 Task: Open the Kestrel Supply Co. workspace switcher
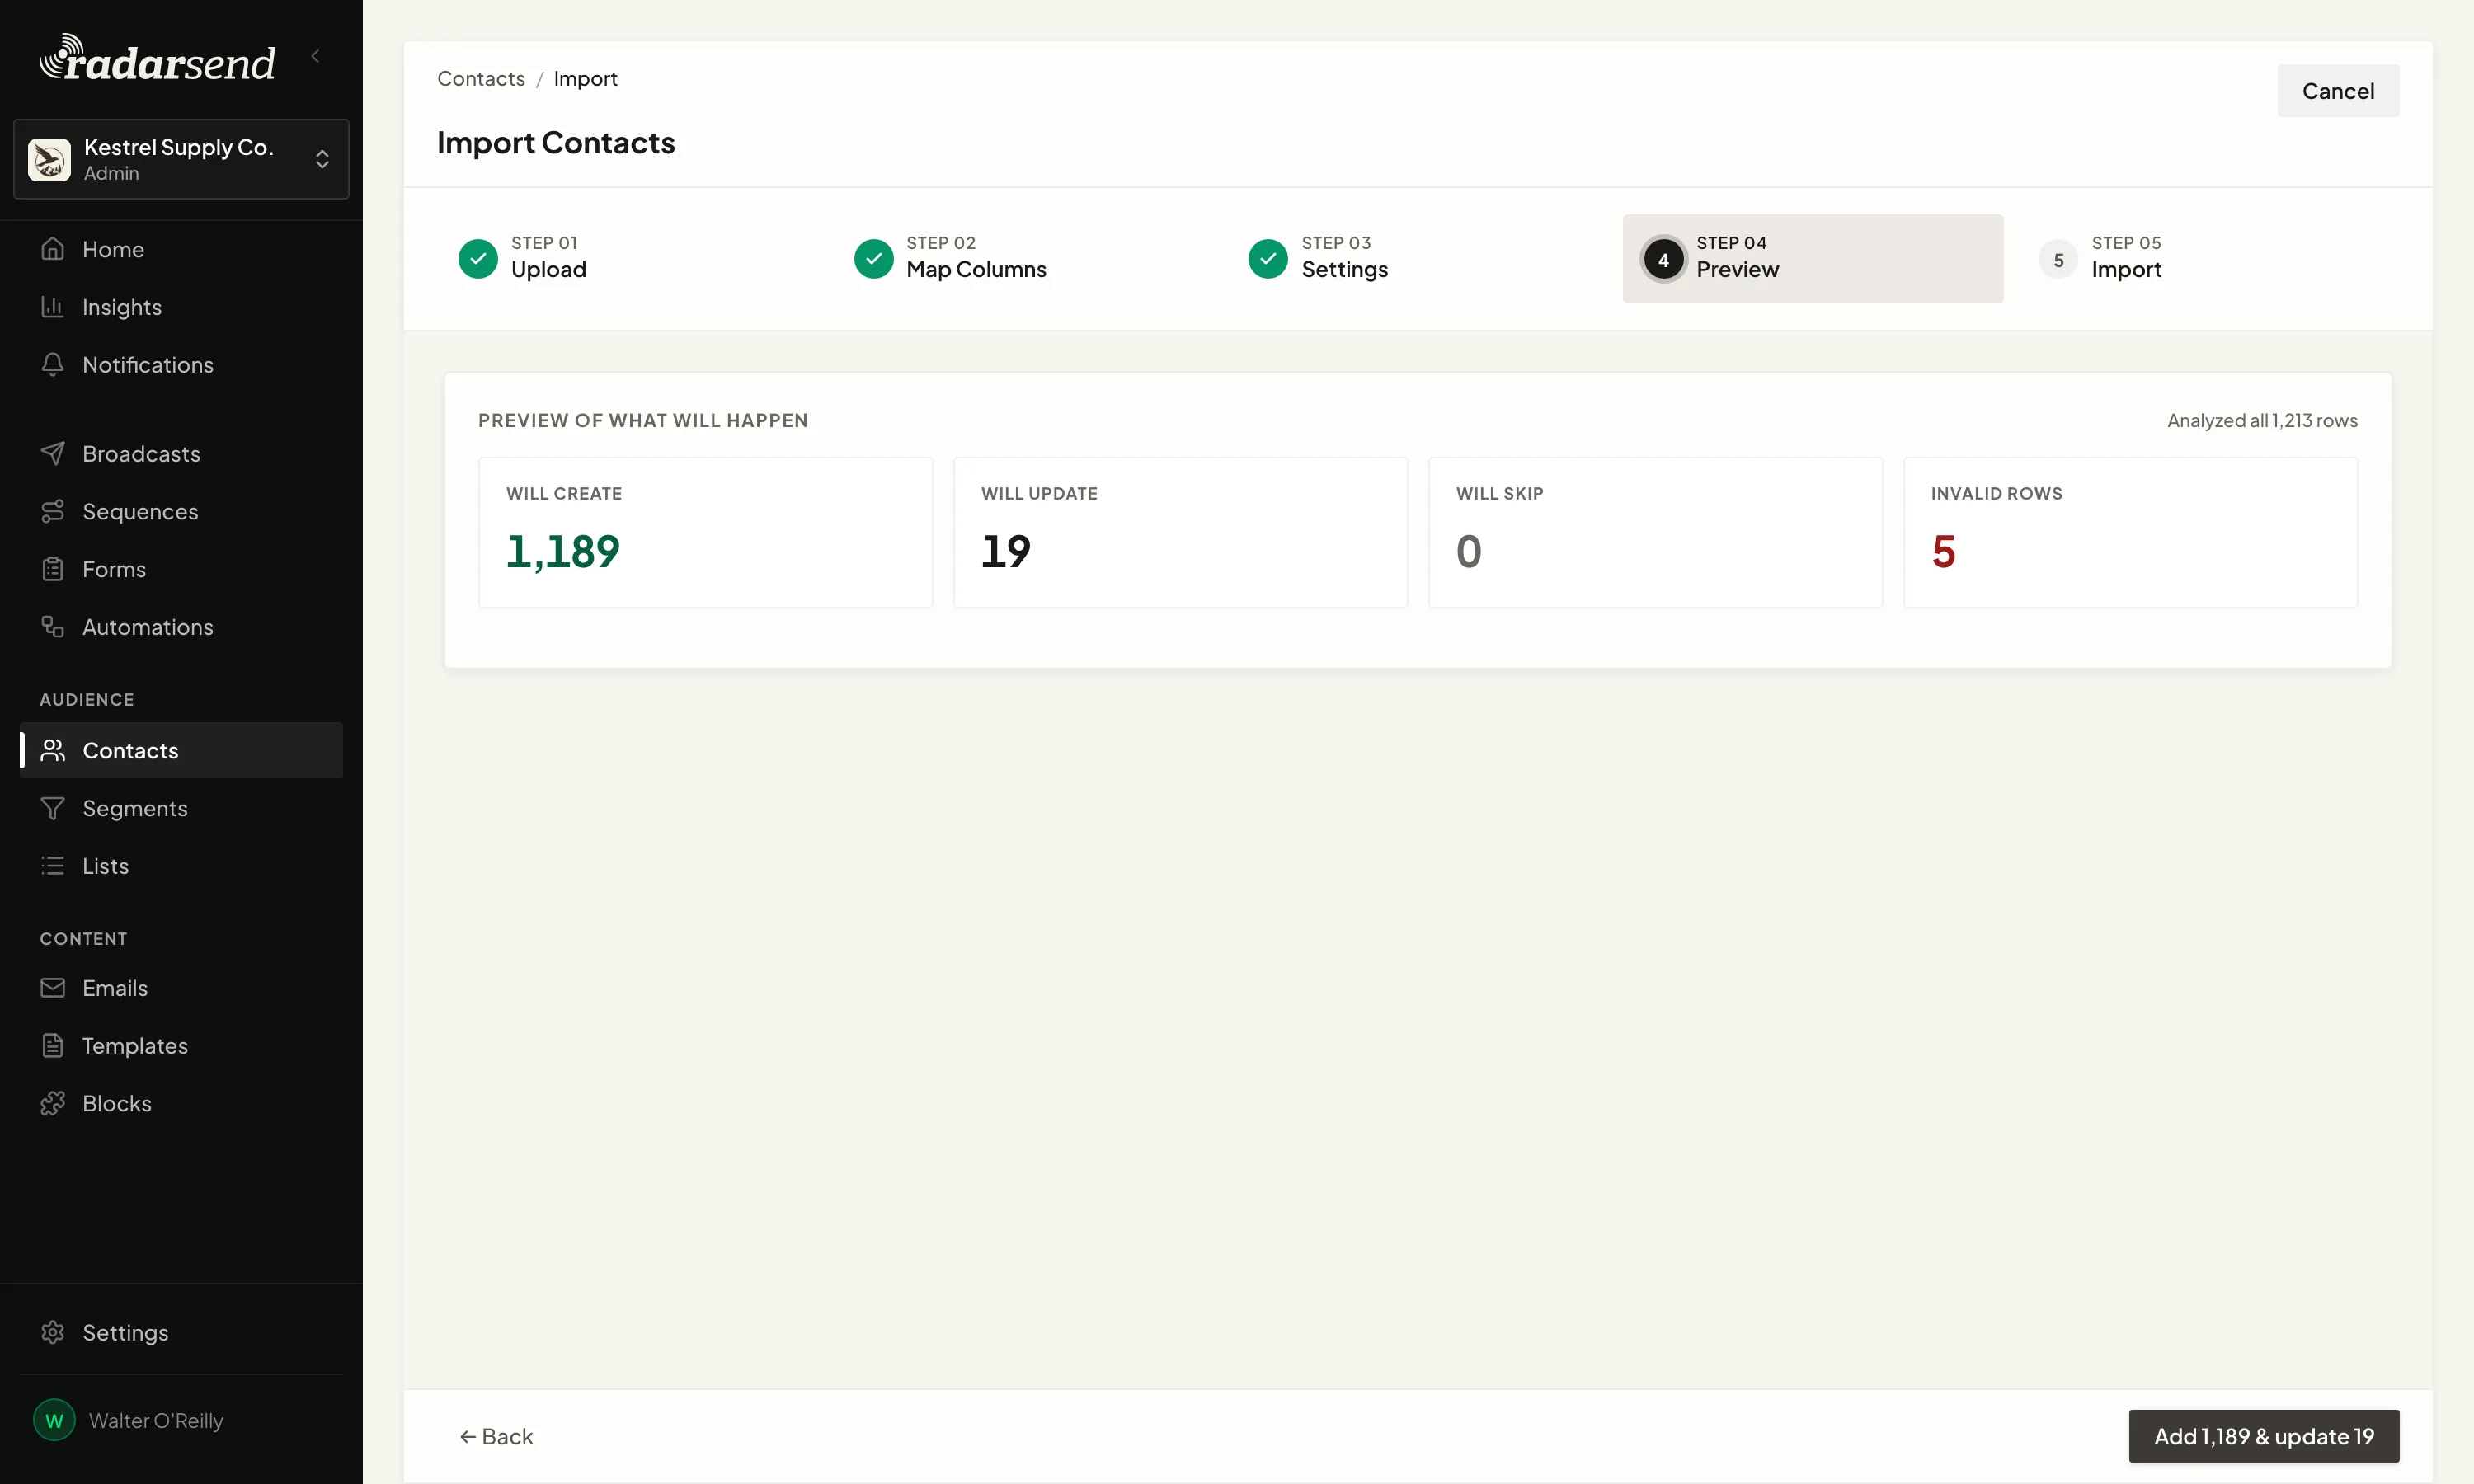click(x=181, y=159)
